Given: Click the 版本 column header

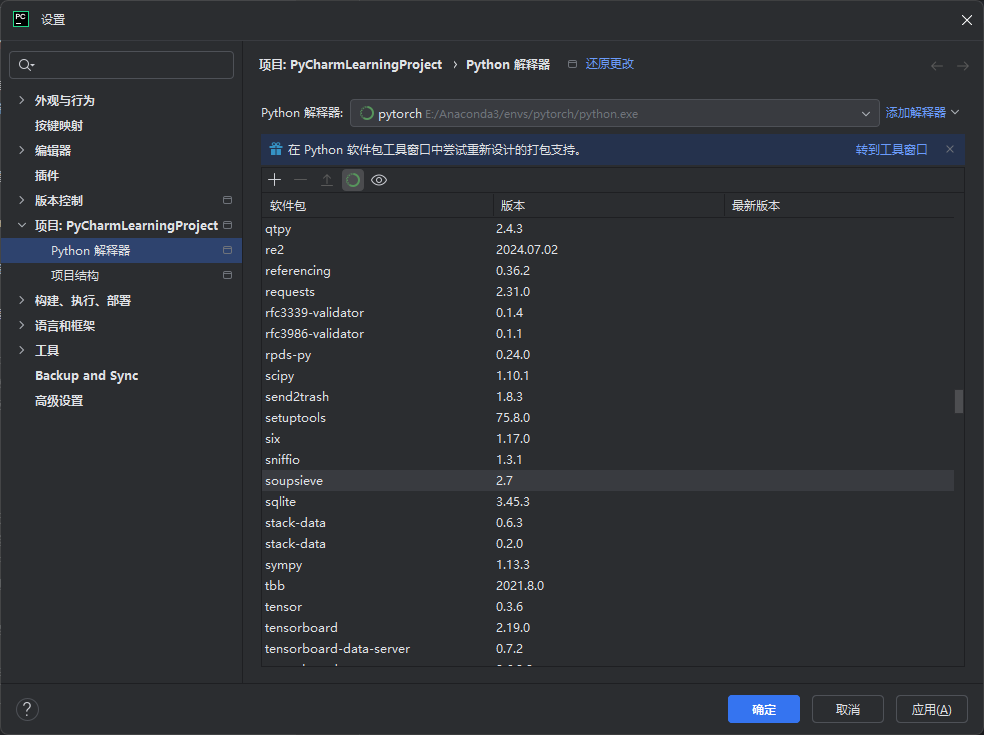Looking at the screenshot, I should tap(609, 205).
